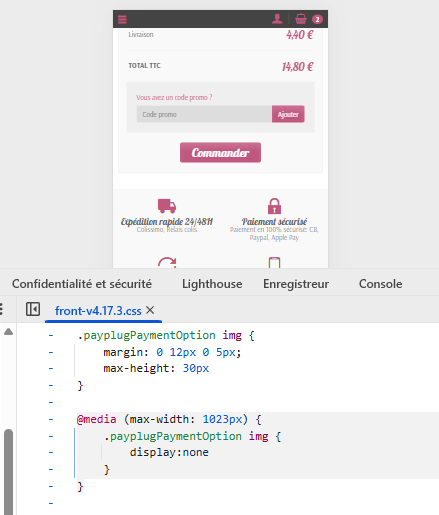439x515 pixels.
Task: Select the front-v4.17.3.css tab
Action: [x=98, y=311]
